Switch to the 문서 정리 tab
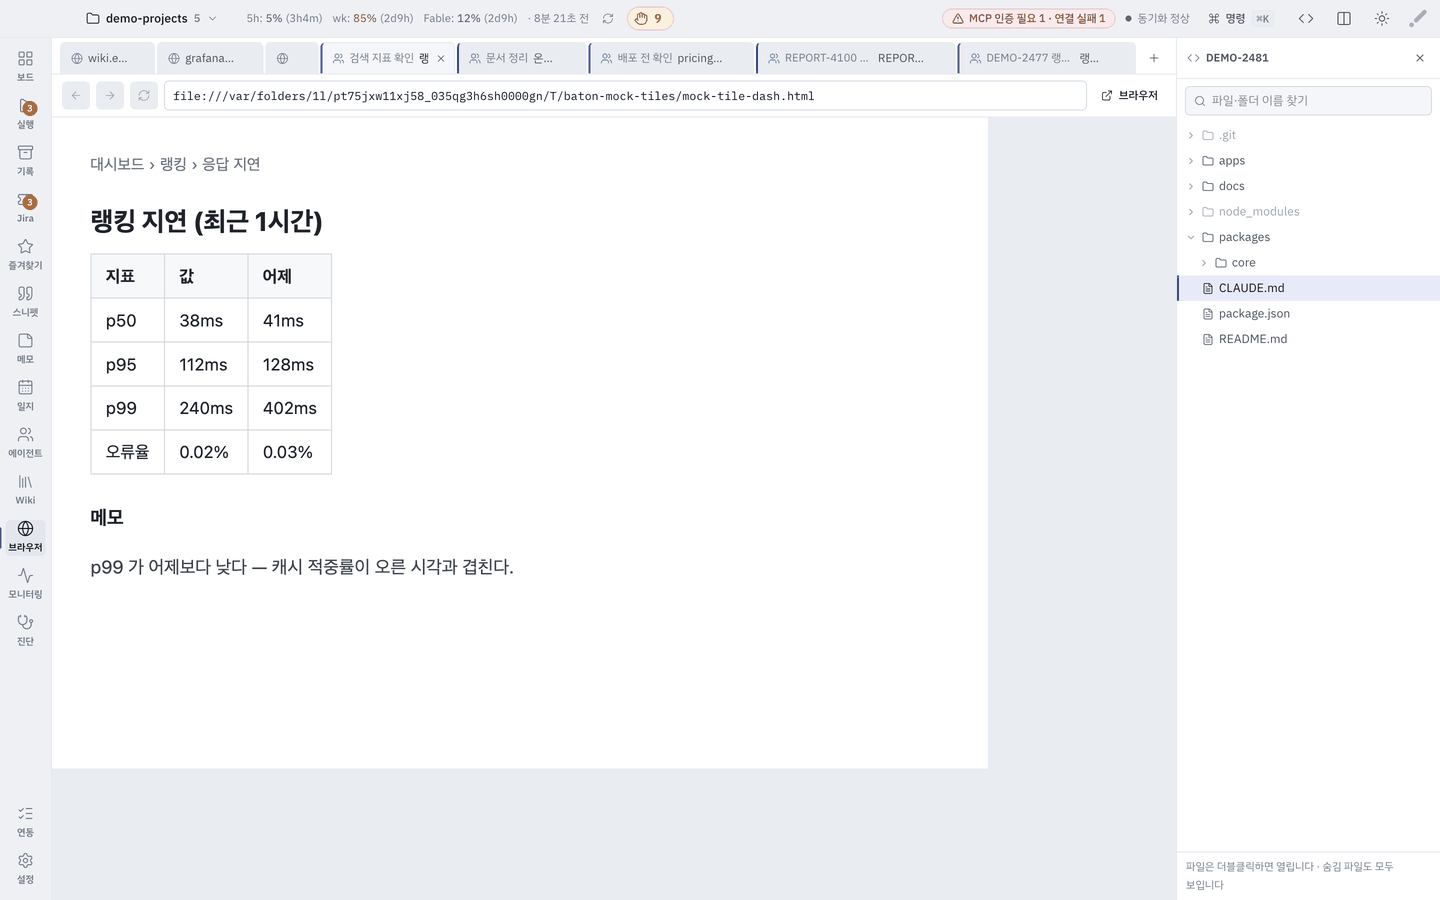Image resolution: width=1440 pixels, height=900 pixels. 522,58
